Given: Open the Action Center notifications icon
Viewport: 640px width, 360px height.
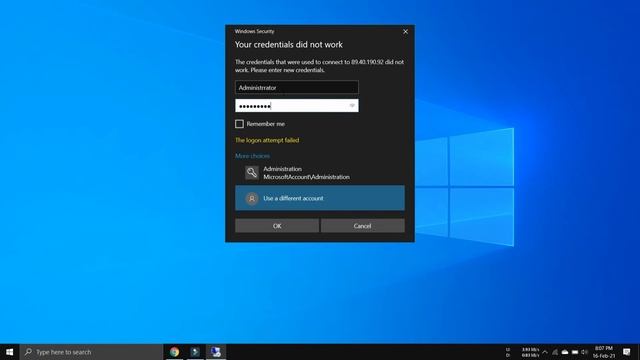Looking at the screenshot, I should coord(627,352).
